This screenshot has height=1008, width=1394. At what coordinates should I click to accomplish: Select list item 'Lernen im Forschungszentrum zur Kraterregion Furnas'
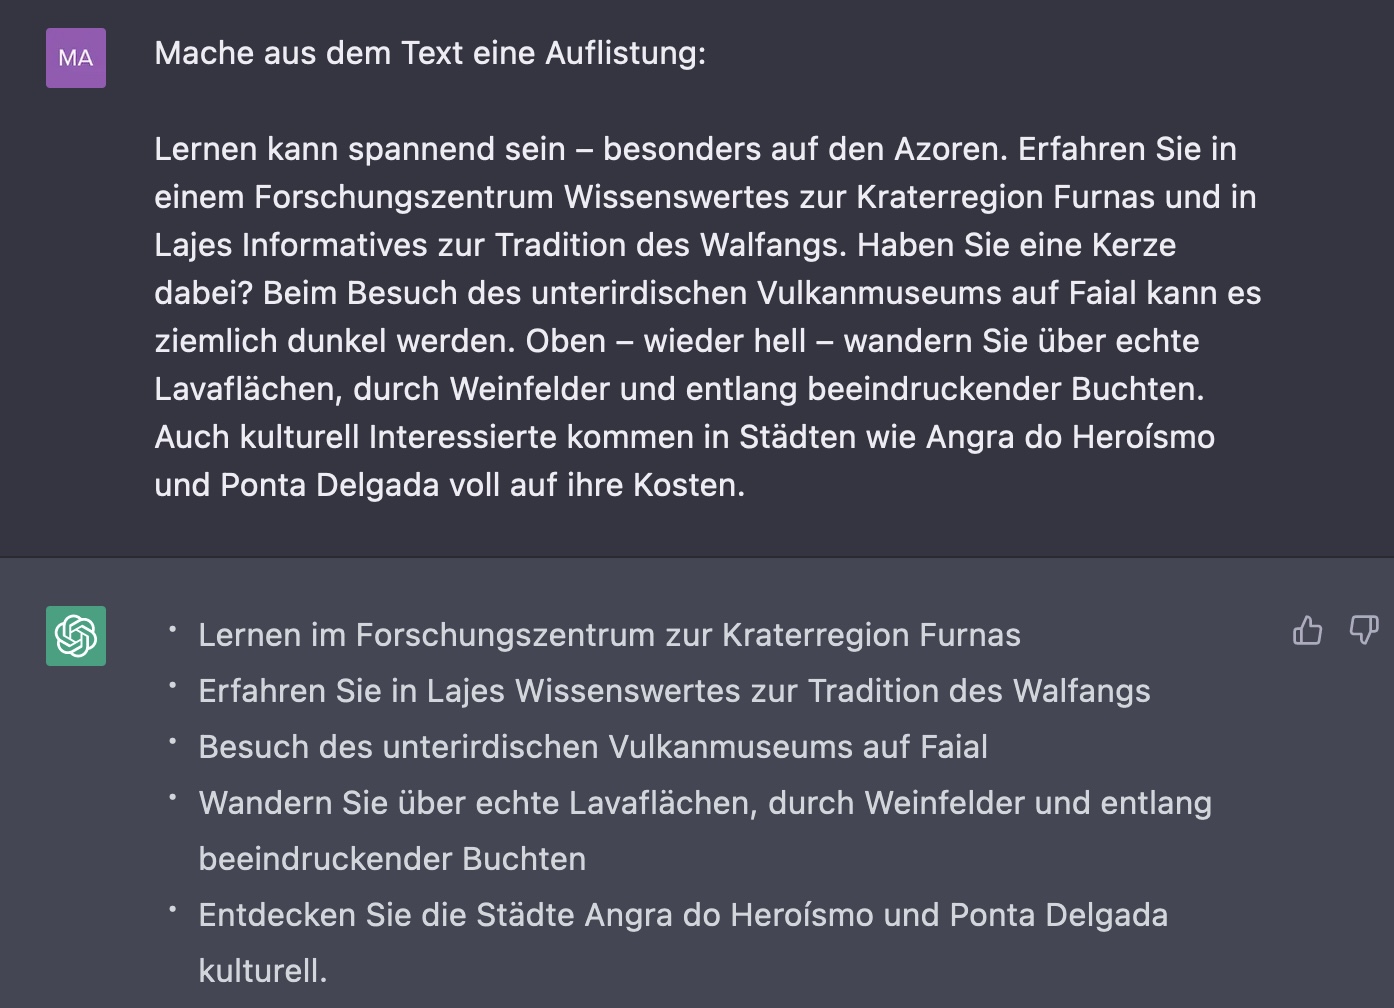[x=610, y=635]
